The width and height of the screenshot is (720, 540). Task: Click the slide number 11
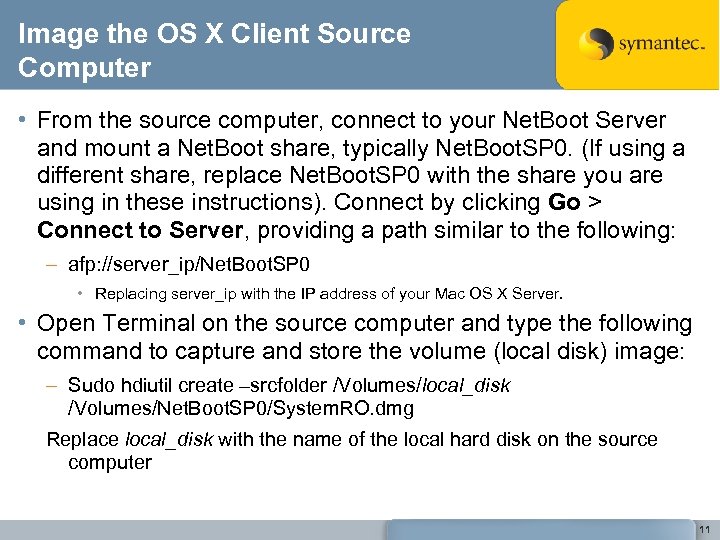pyautogui.click(x=704, y=529)
